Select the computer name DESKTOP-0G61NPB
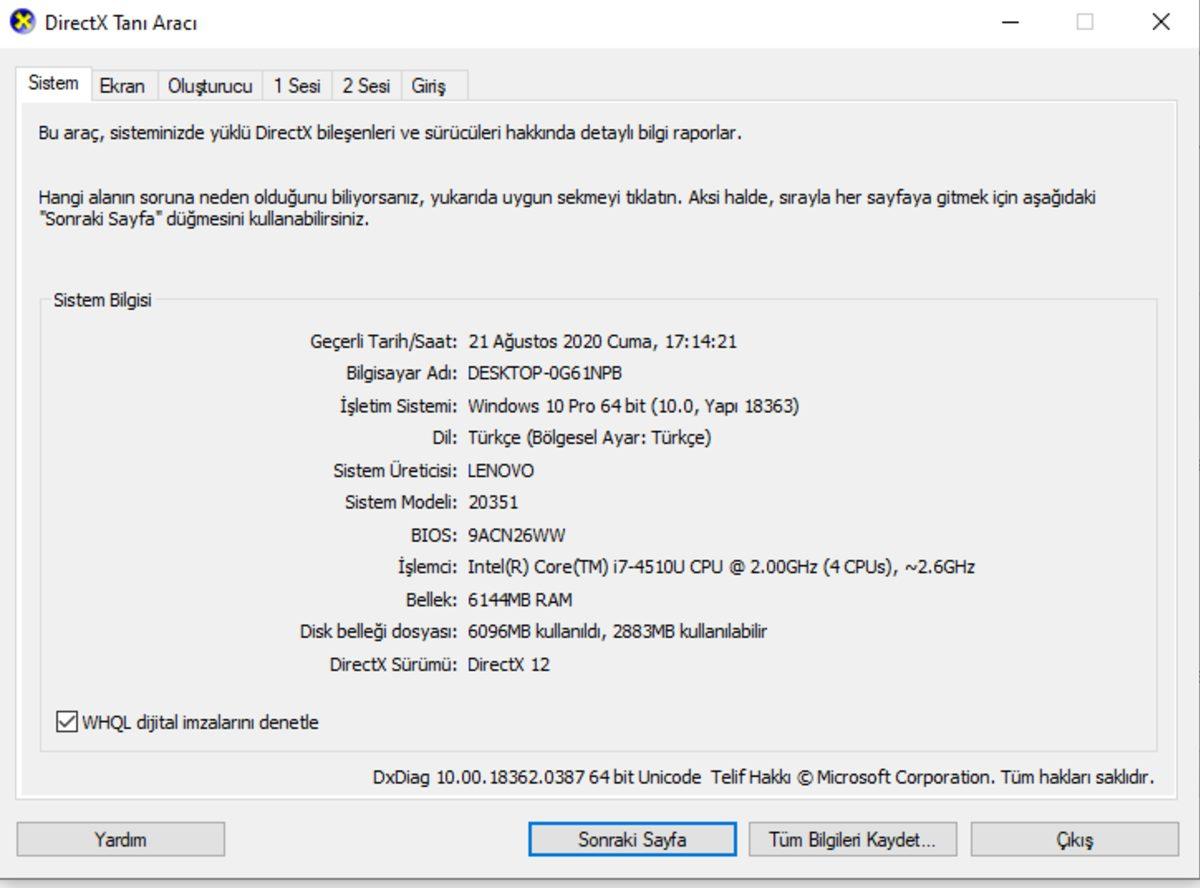Image resolution: width=1200 pixels, height=888 pixels. 548,374
